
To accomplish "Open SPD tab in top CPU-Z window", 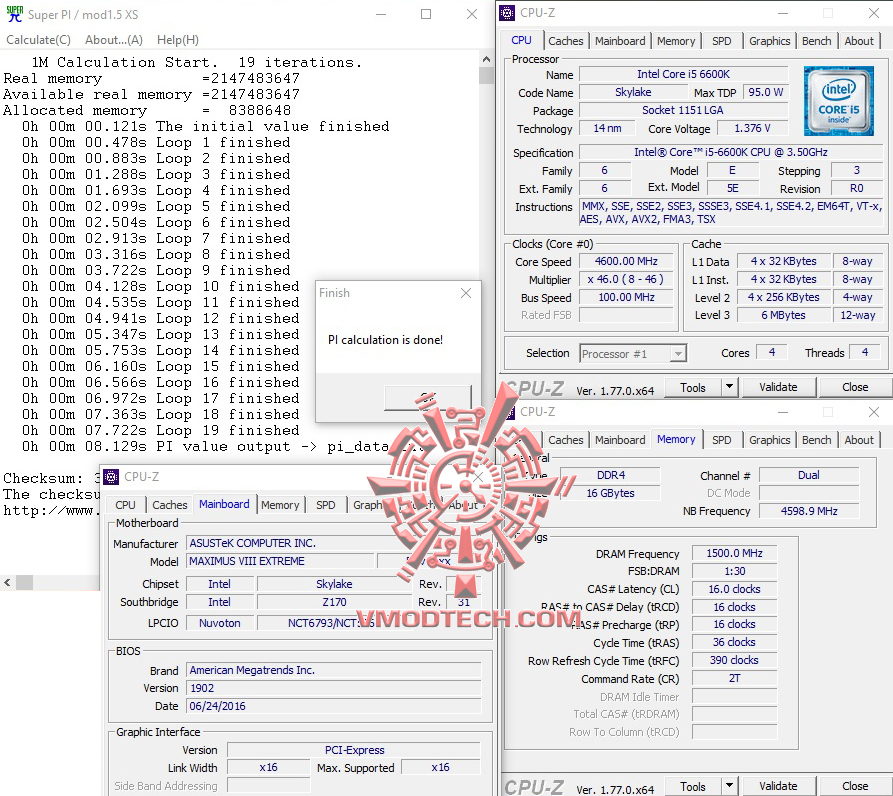I will pos(722,41).
